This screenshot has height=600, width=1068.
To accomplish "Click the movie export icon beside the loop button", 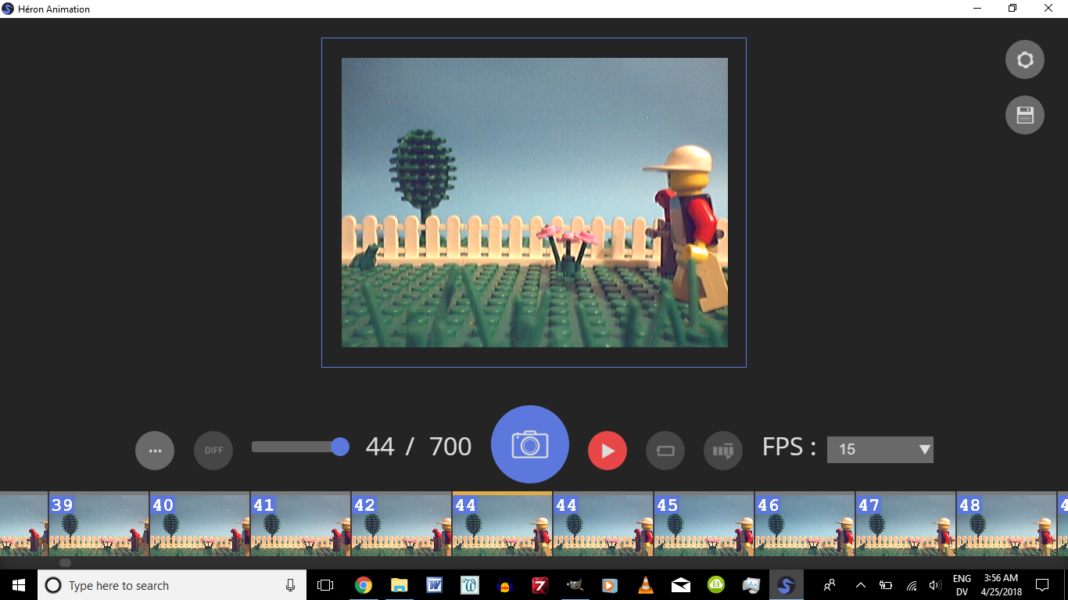I will coord(723,450).
